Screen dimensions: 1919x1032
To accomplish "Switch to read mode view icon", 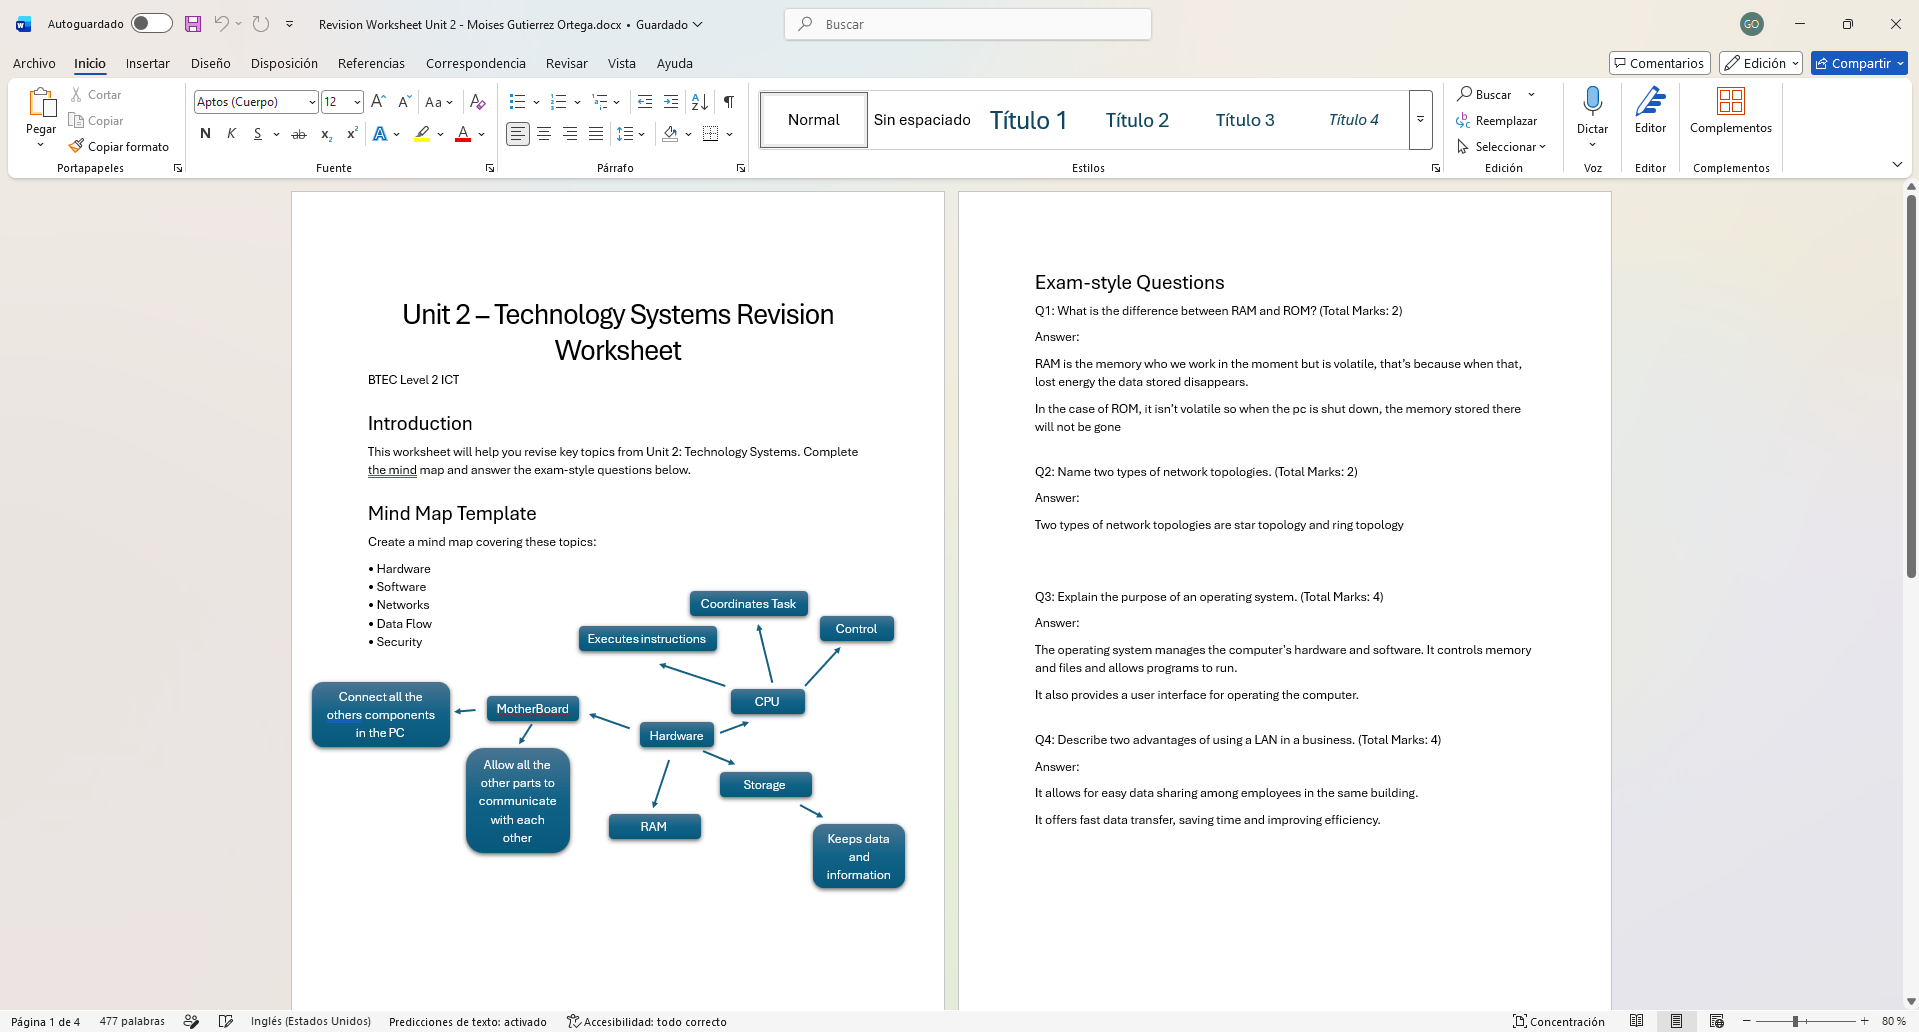I will [1637, 1021].
